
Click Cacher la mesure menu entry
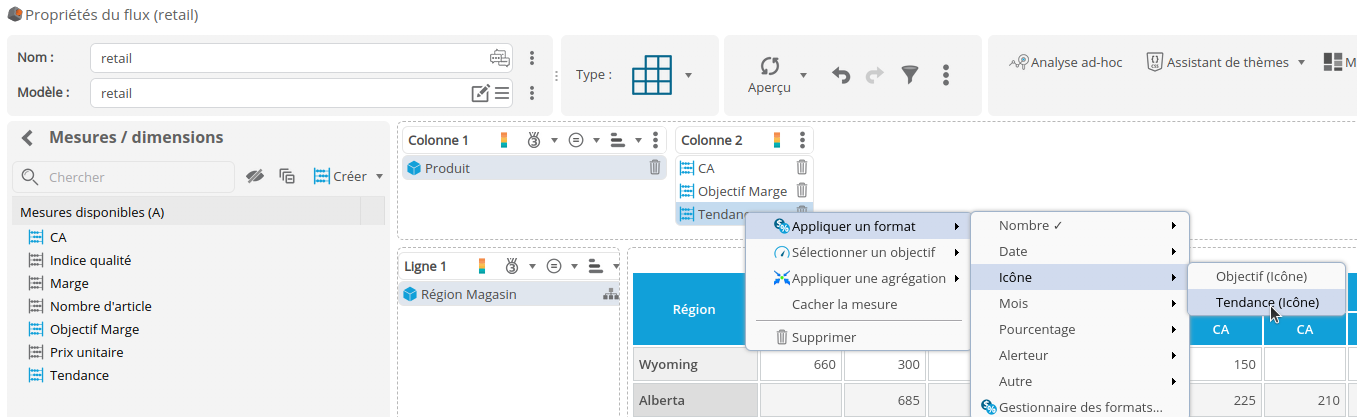844,304
